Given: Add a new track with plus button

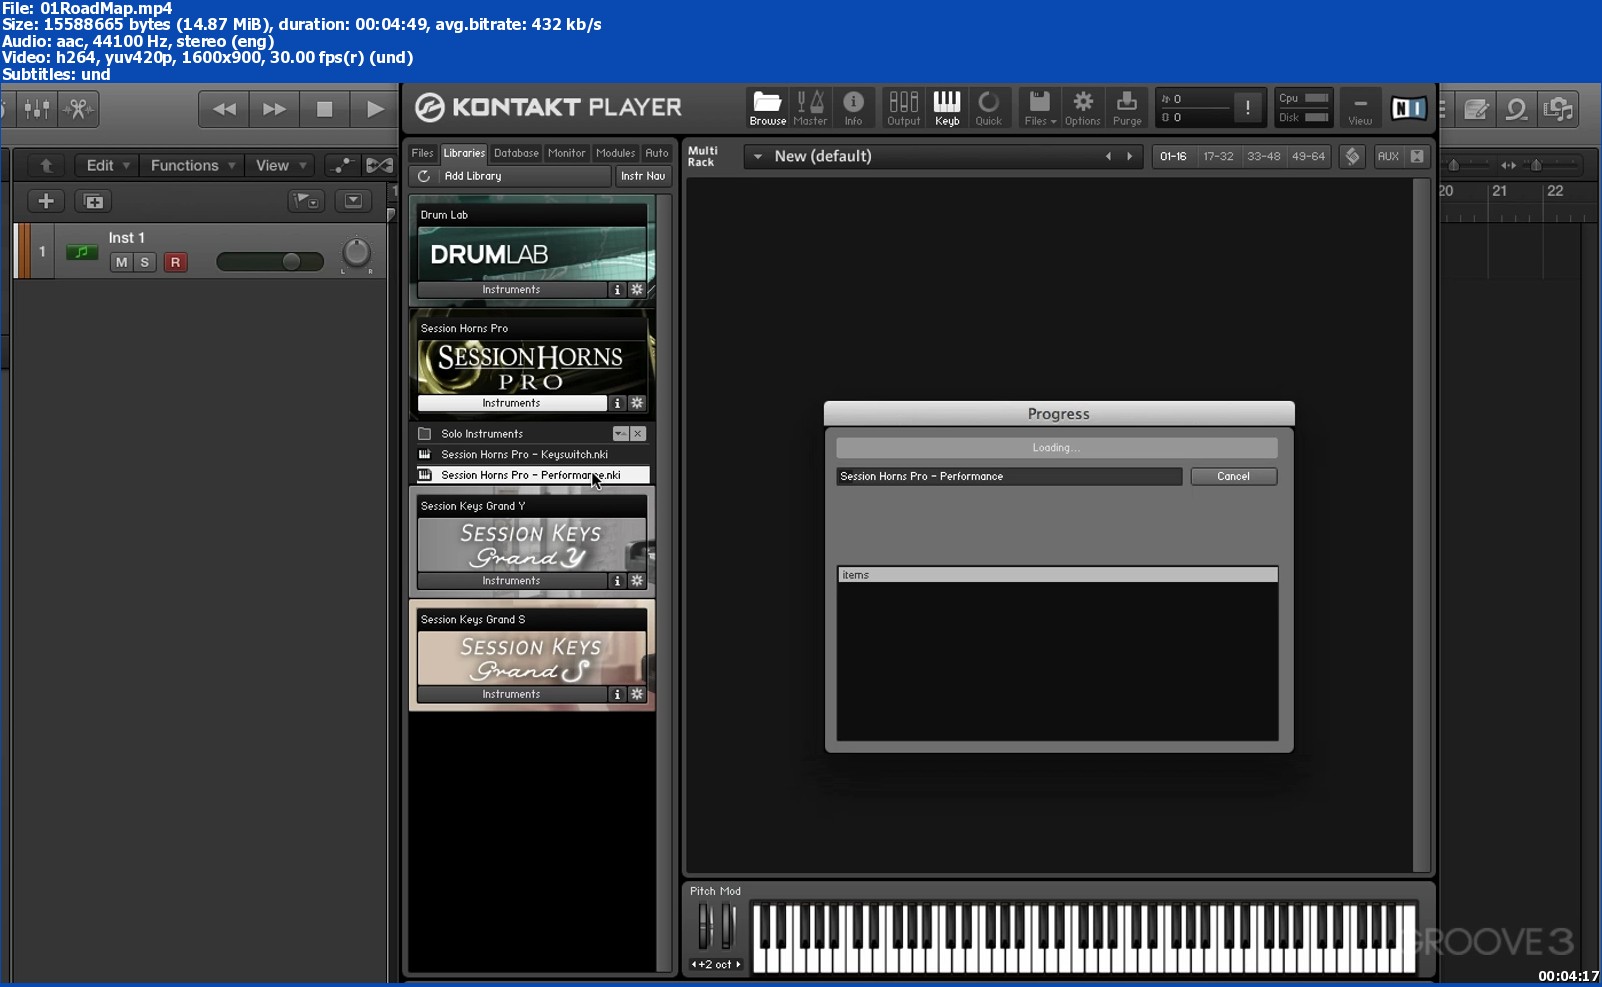Looking at the screenshot, I should pos(46,201).
